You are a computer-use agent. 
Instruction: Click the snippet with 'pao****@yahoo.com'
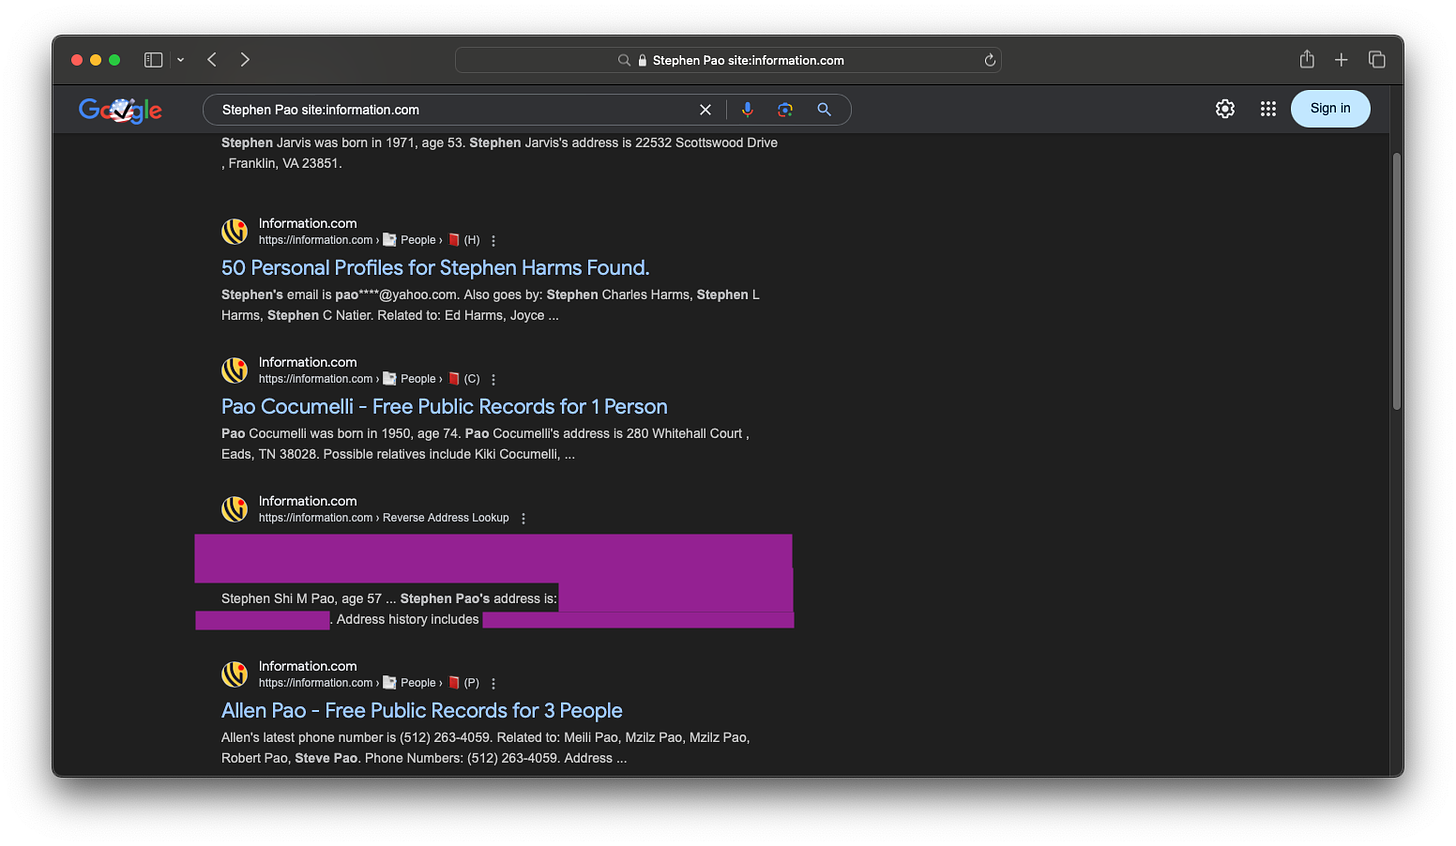490,305
